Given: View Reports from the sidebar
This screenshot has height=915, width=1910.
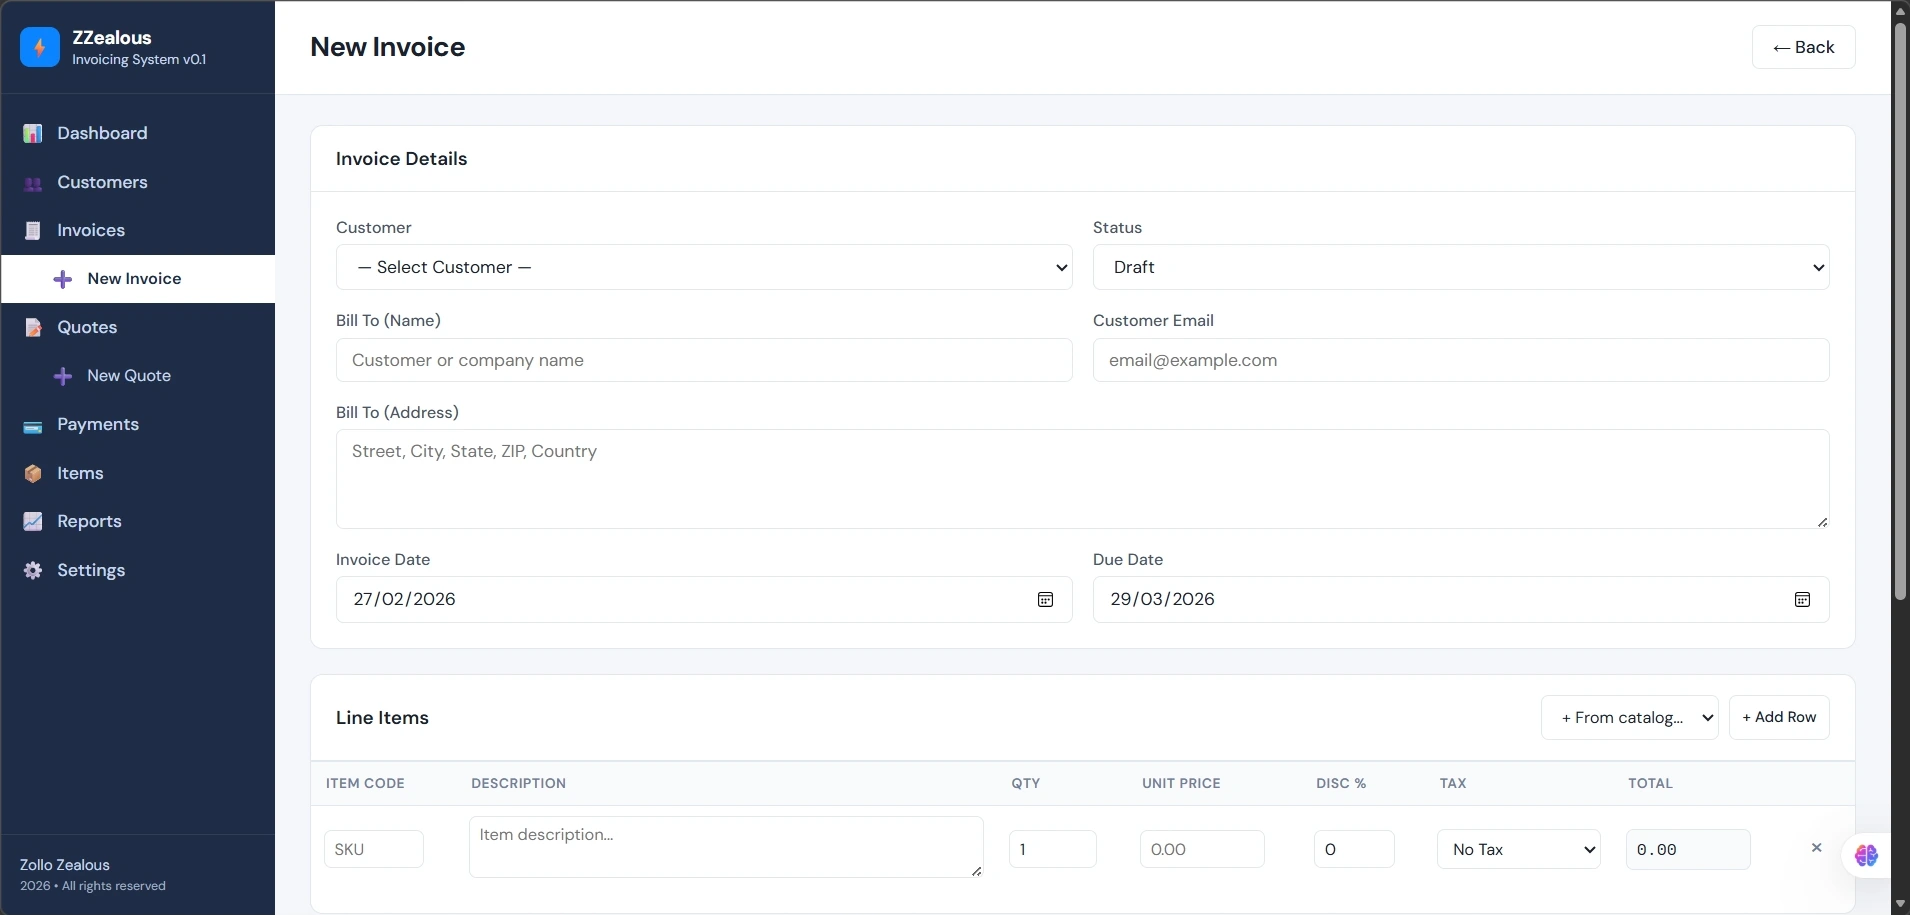Looking at the screenshot, I should click(x=138, y=521).
